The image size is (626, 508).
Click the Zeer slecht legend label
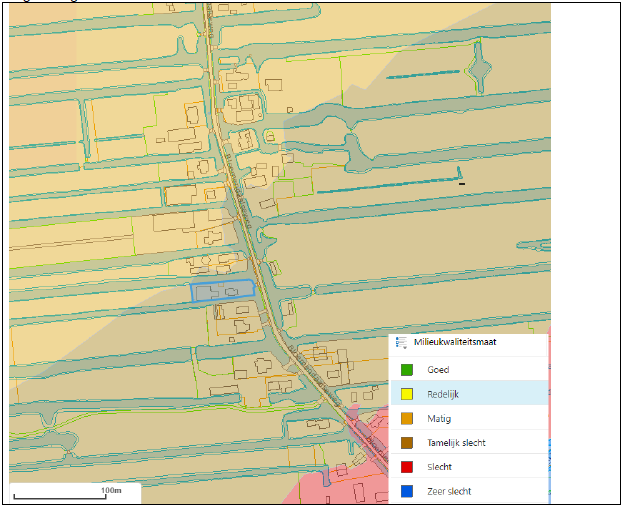449,491
